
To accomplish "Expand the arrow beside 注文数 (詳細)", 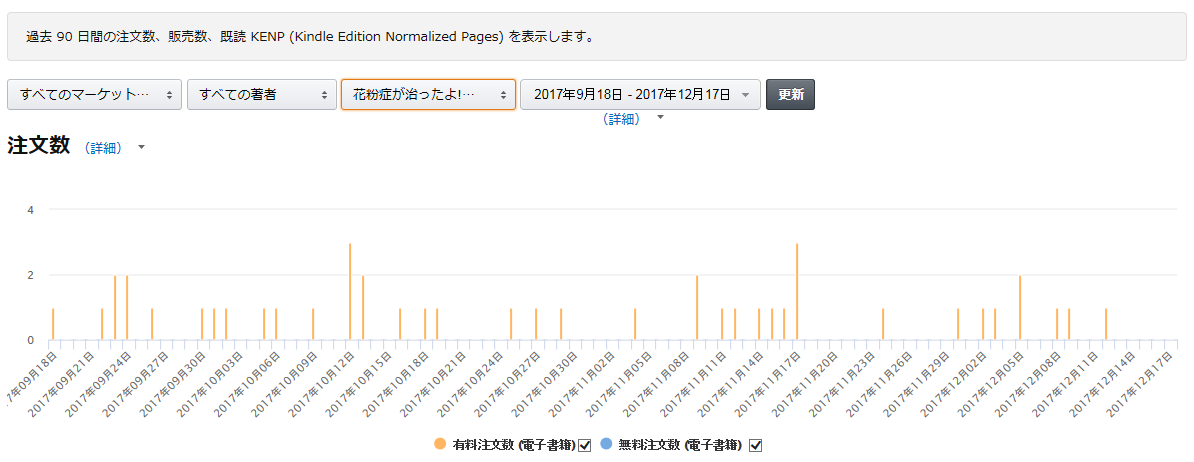I will click(142, 147).
